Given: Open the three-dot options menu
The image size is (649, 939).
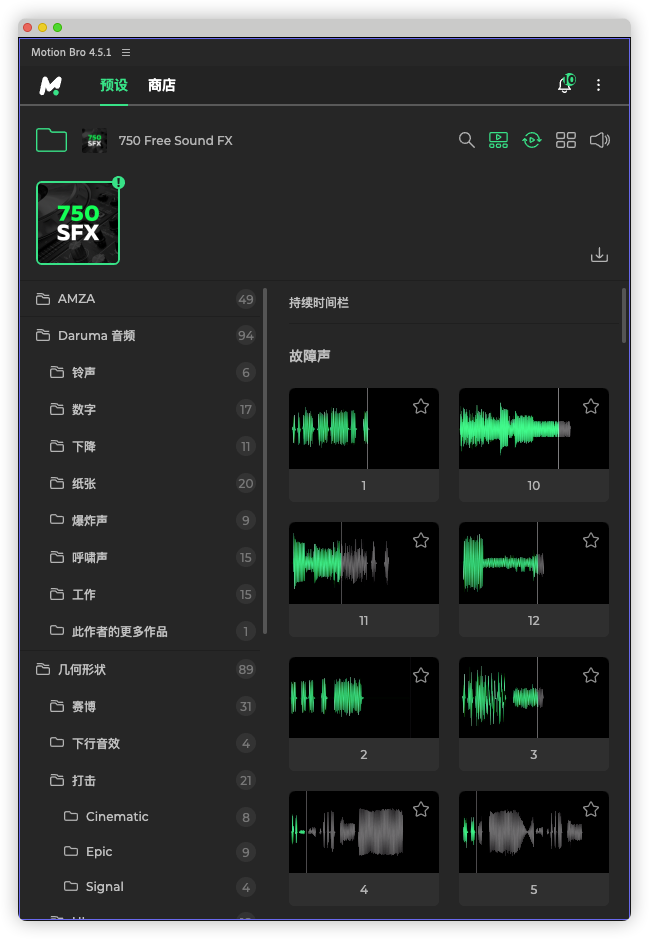Looking at the screenshot, I should [x=598, y=85].
